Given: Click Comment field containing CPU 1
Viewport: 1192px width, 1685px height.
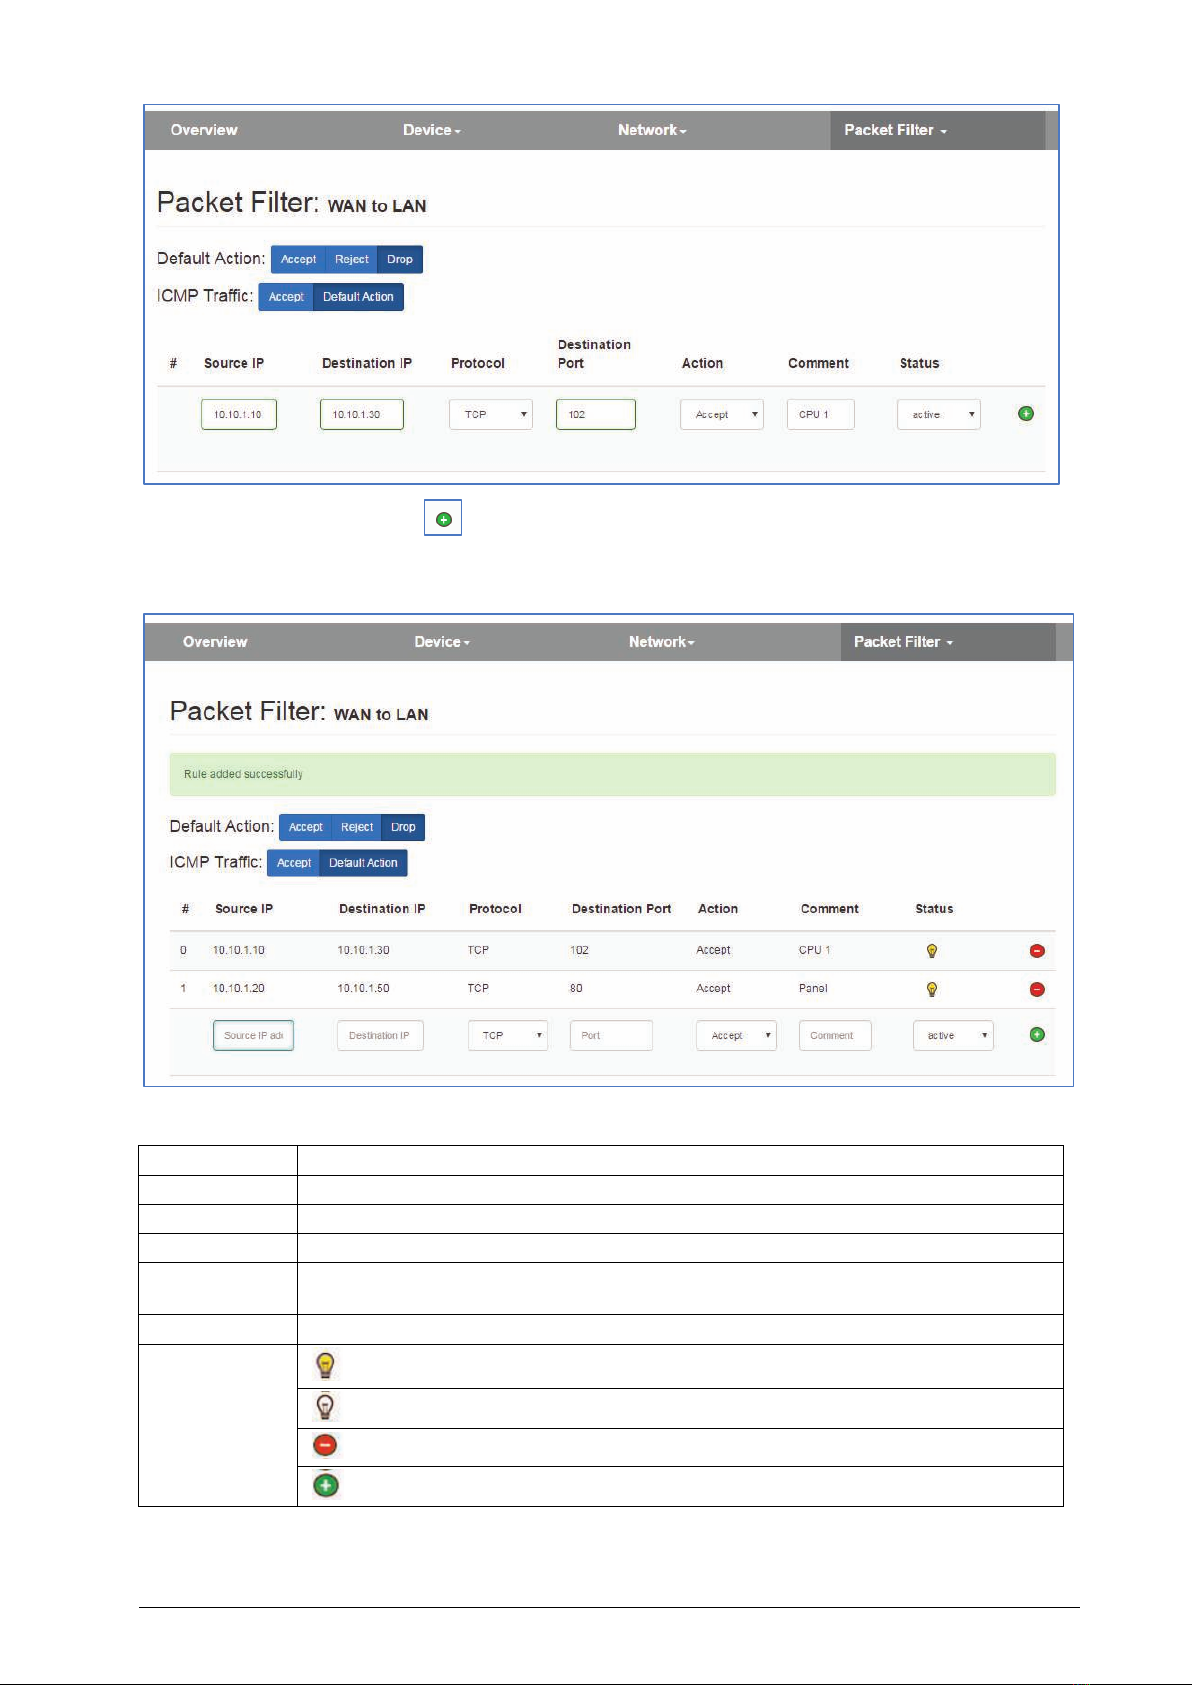Looking at the screenshot, I should pyautogui.click(x=821, y=414).
